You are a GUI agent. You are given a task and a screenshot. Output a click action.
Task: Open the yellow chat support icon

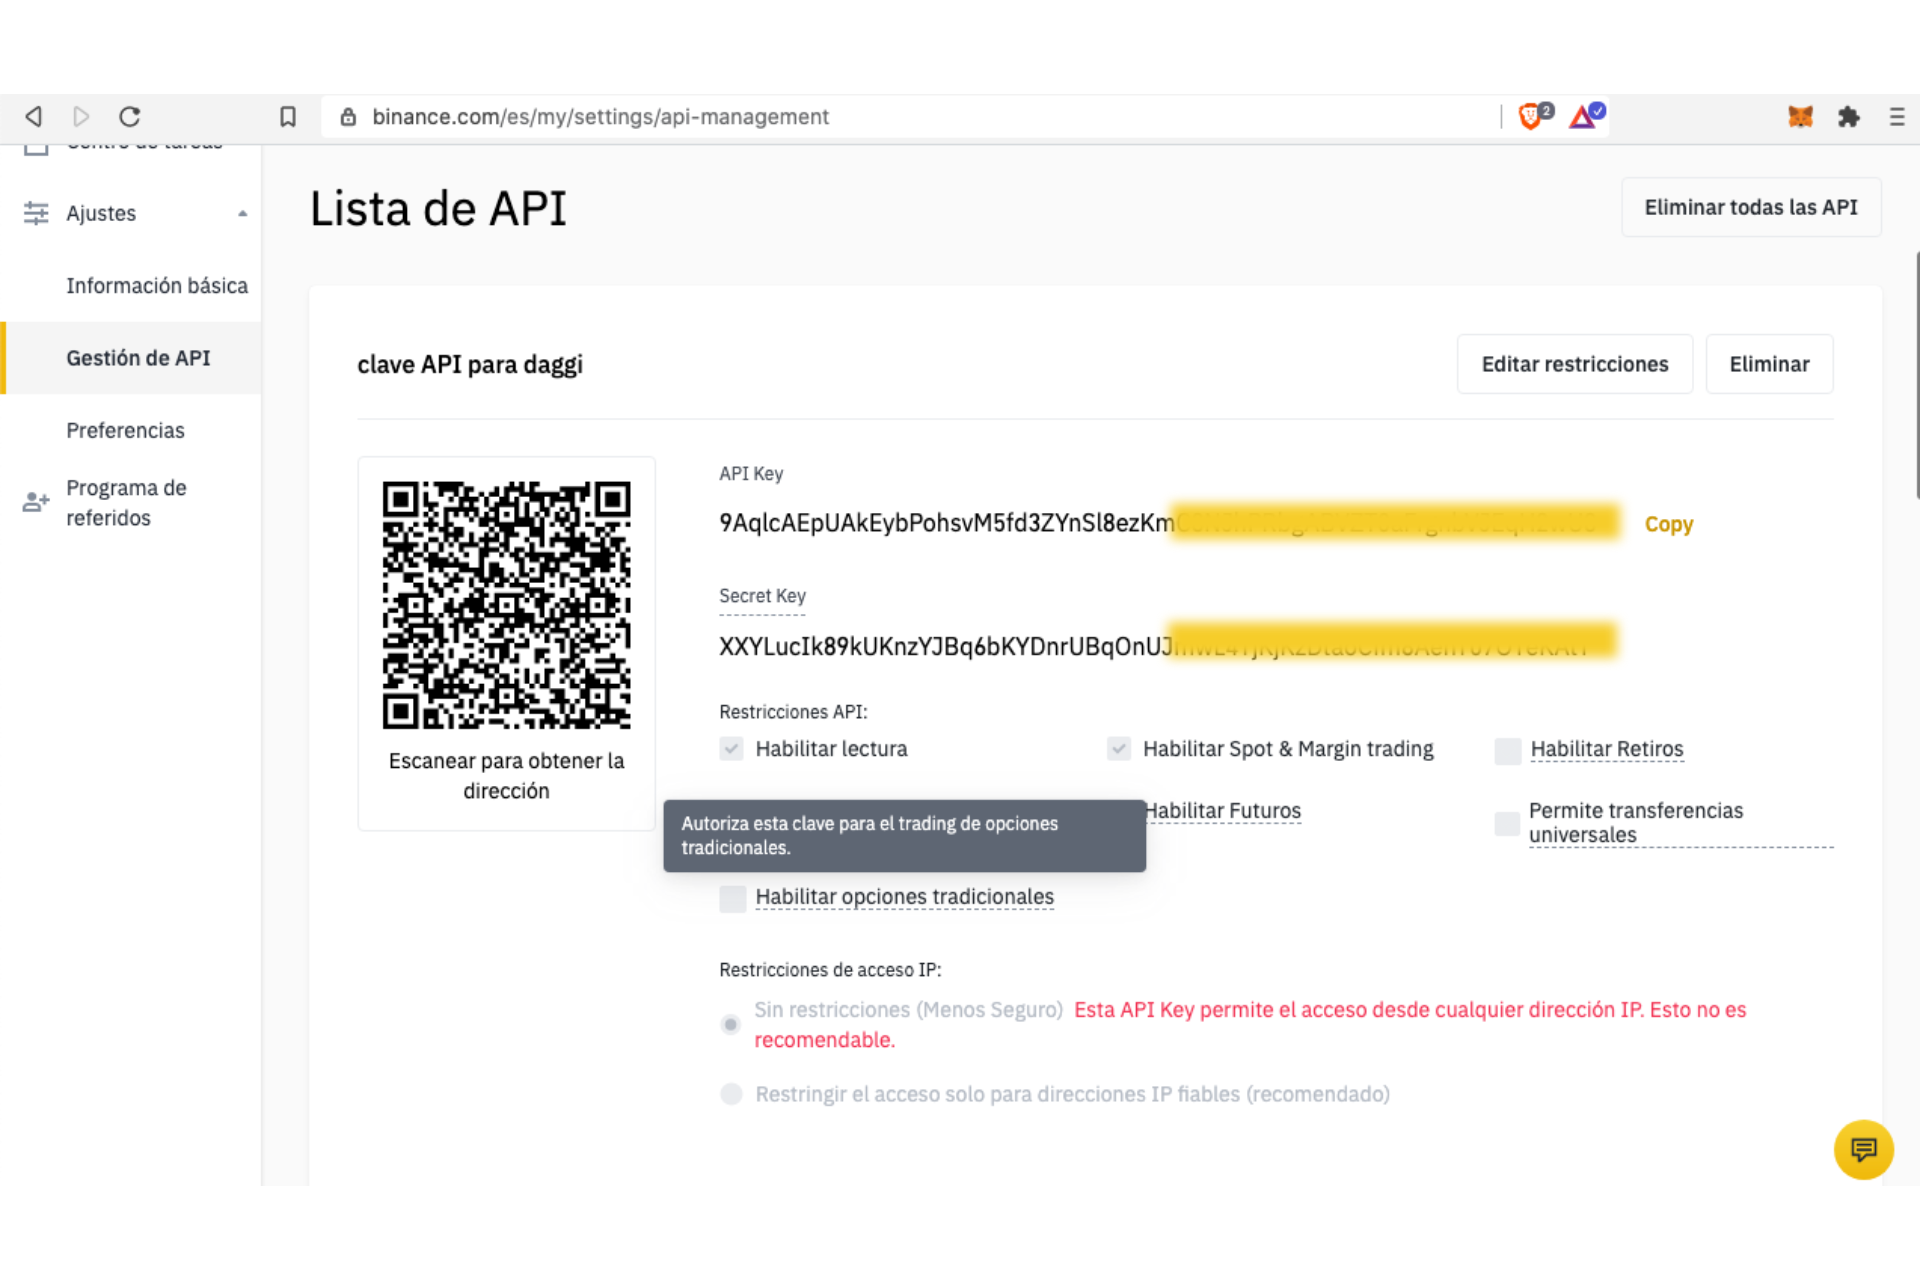pos(1863,1150)
